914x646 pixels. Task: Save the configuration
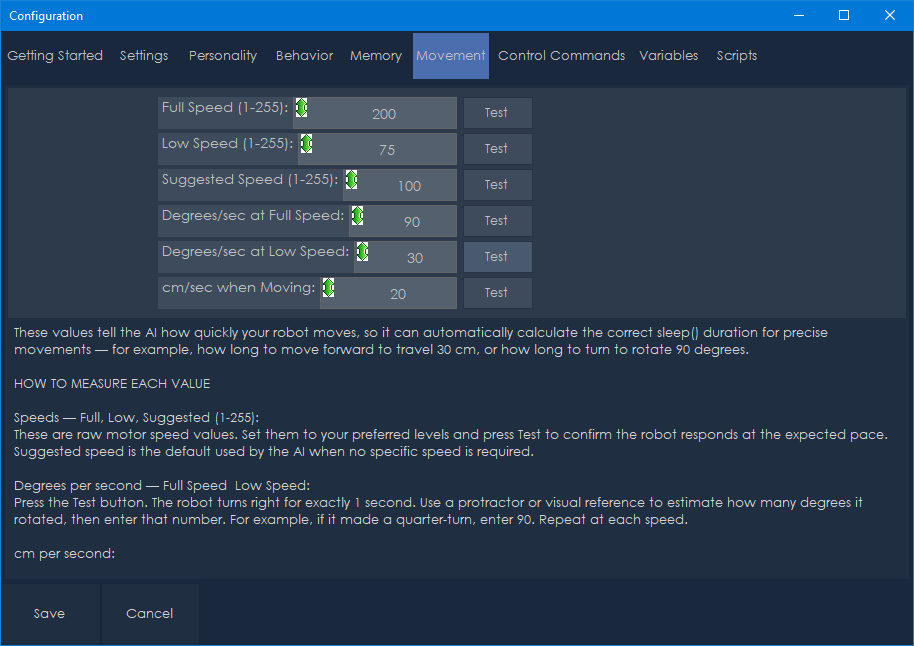[x=49, y=614]
